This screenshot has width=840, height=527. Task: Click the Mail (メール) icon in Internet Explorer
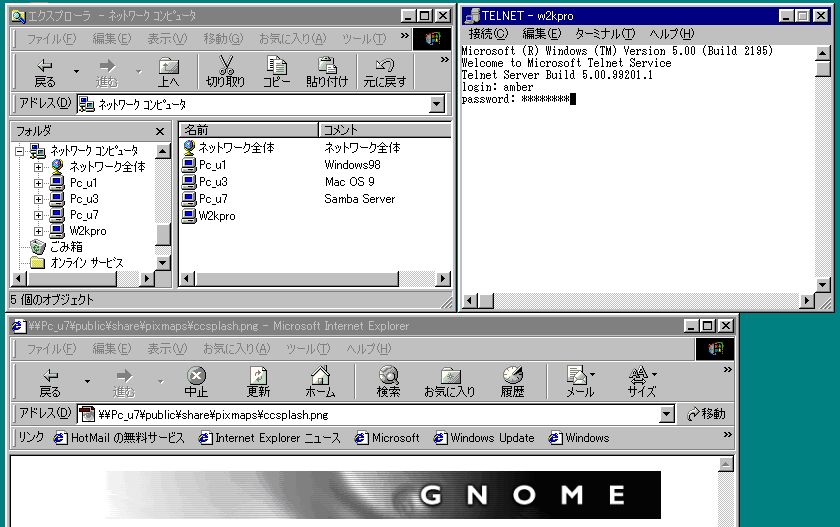click(x=576, y=375)
